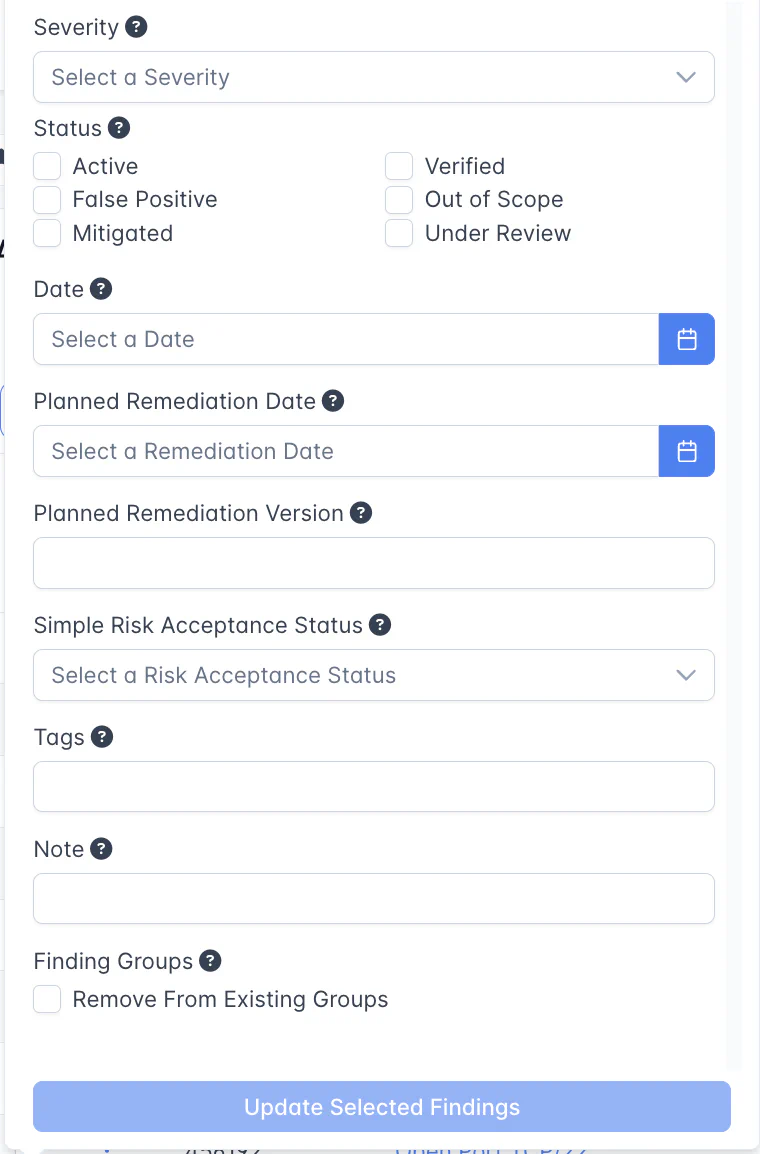The width and height of the screenshot is (760, 1154).
Task: Select the Verified status checkbox
Action: pos(399,166)
